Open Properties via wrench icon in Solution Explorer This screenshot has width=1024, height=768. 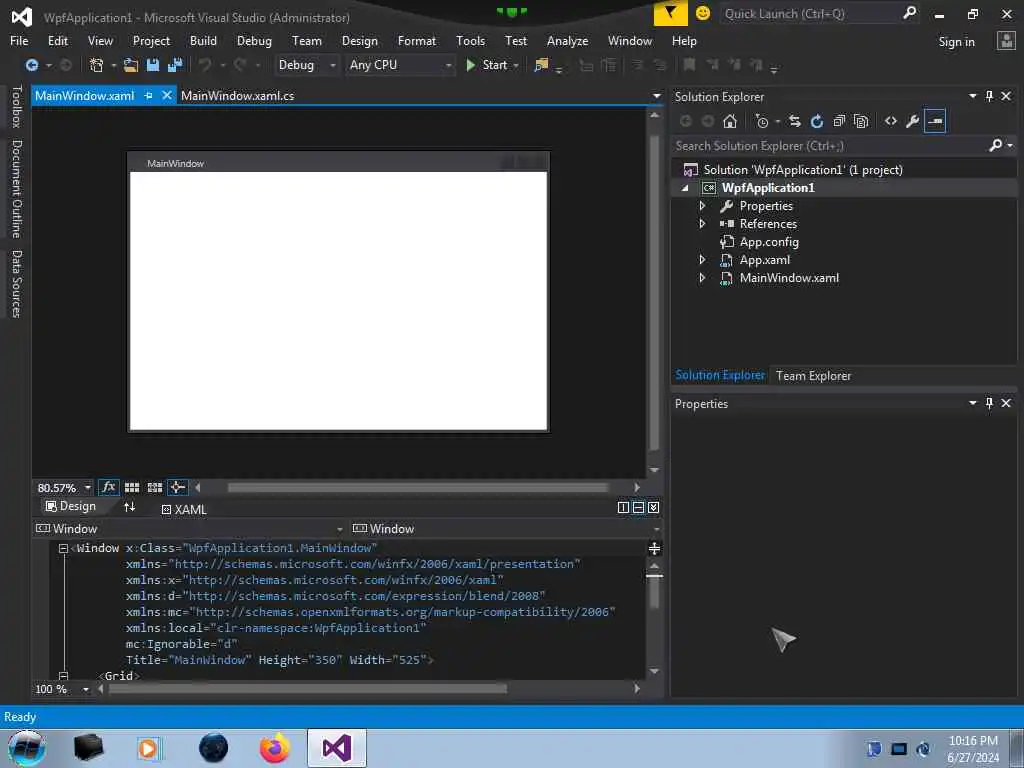(913, 121)
